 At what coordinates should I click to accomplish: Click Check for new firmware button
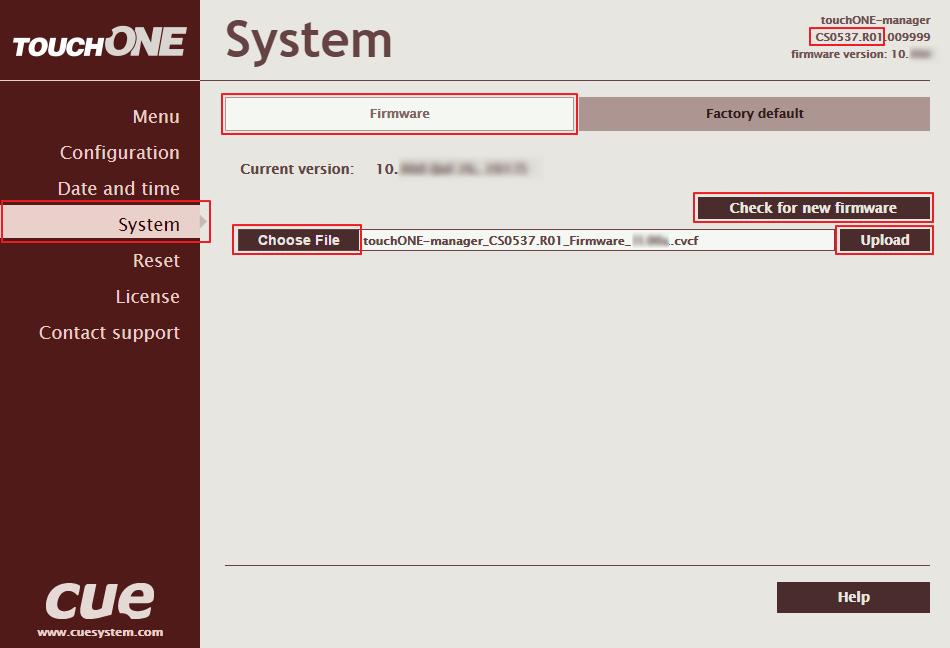point(812,208)
